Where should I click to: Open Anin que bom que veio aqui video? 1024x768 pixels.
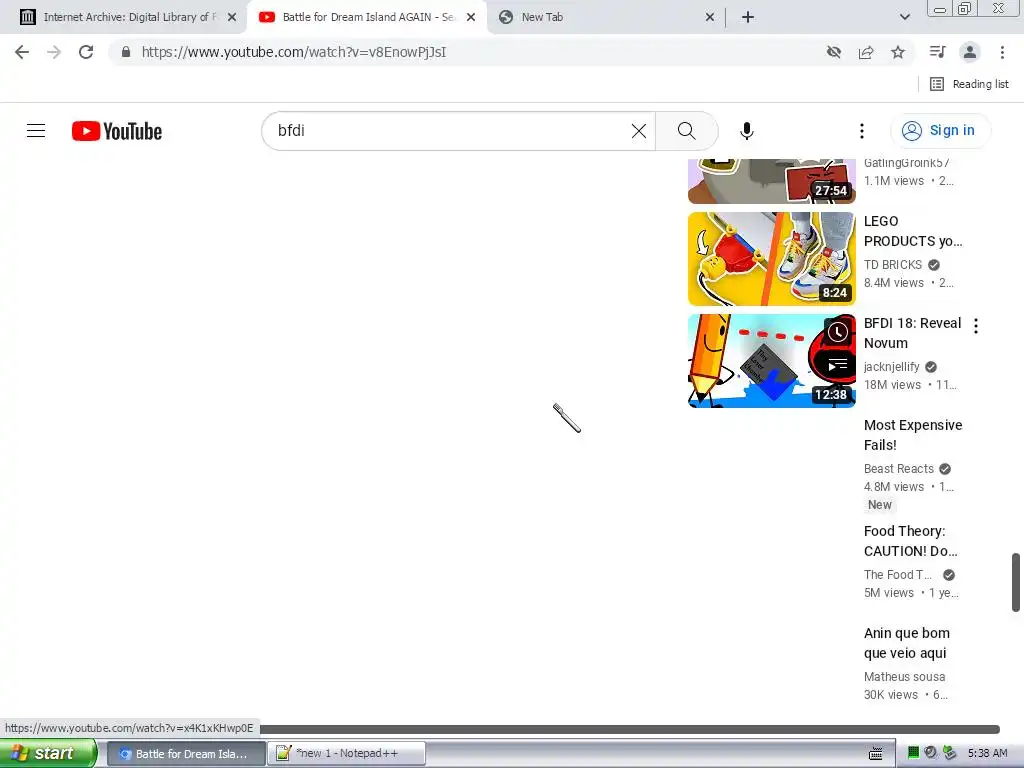(x=906, y=643)
